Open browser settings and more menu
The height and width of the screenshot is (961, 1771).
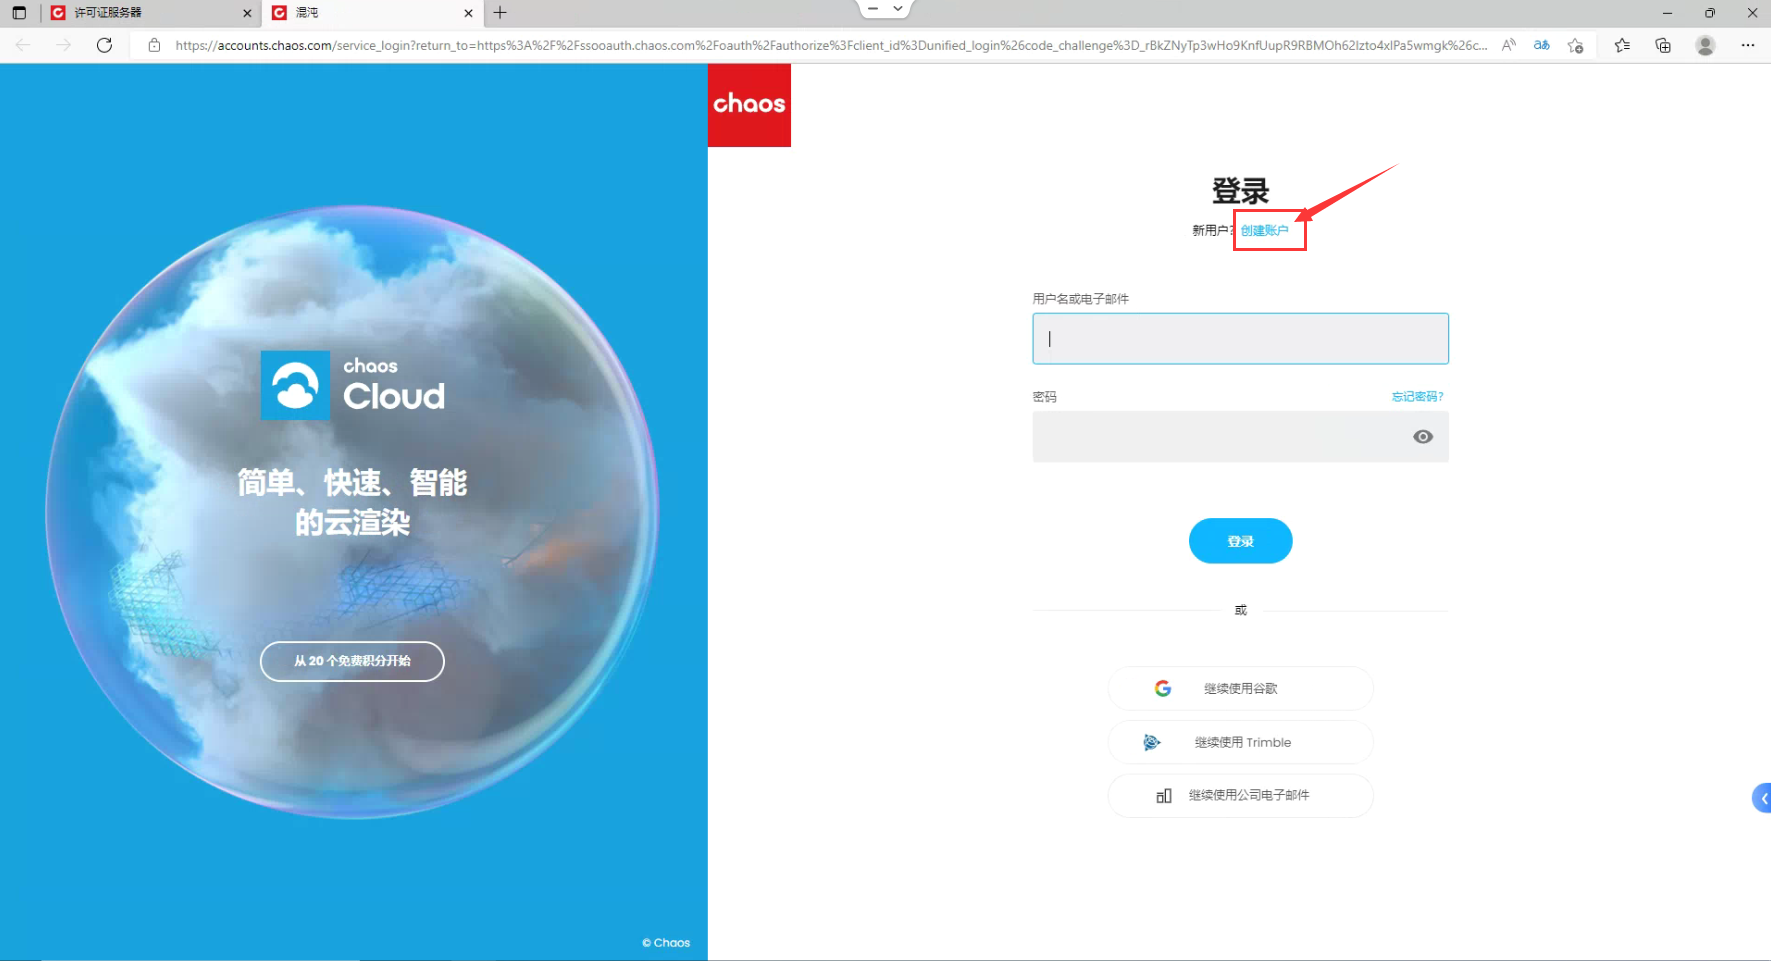pos(1748,45)
